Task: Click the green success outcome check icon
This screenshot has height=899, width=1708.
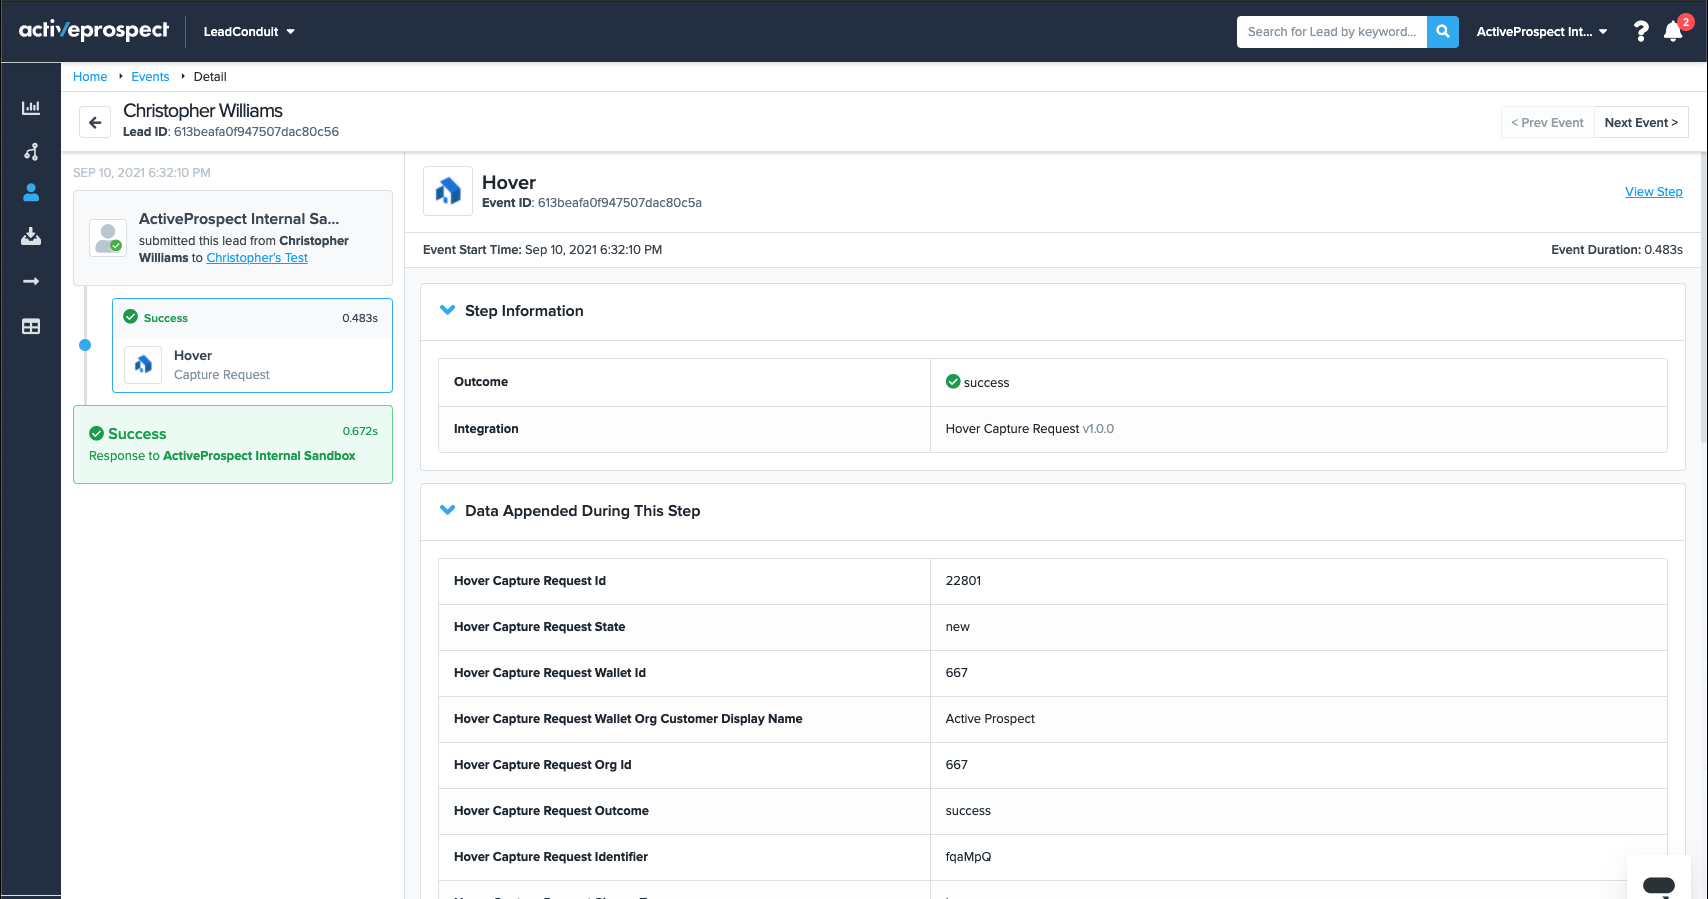Action: [953, 382]
